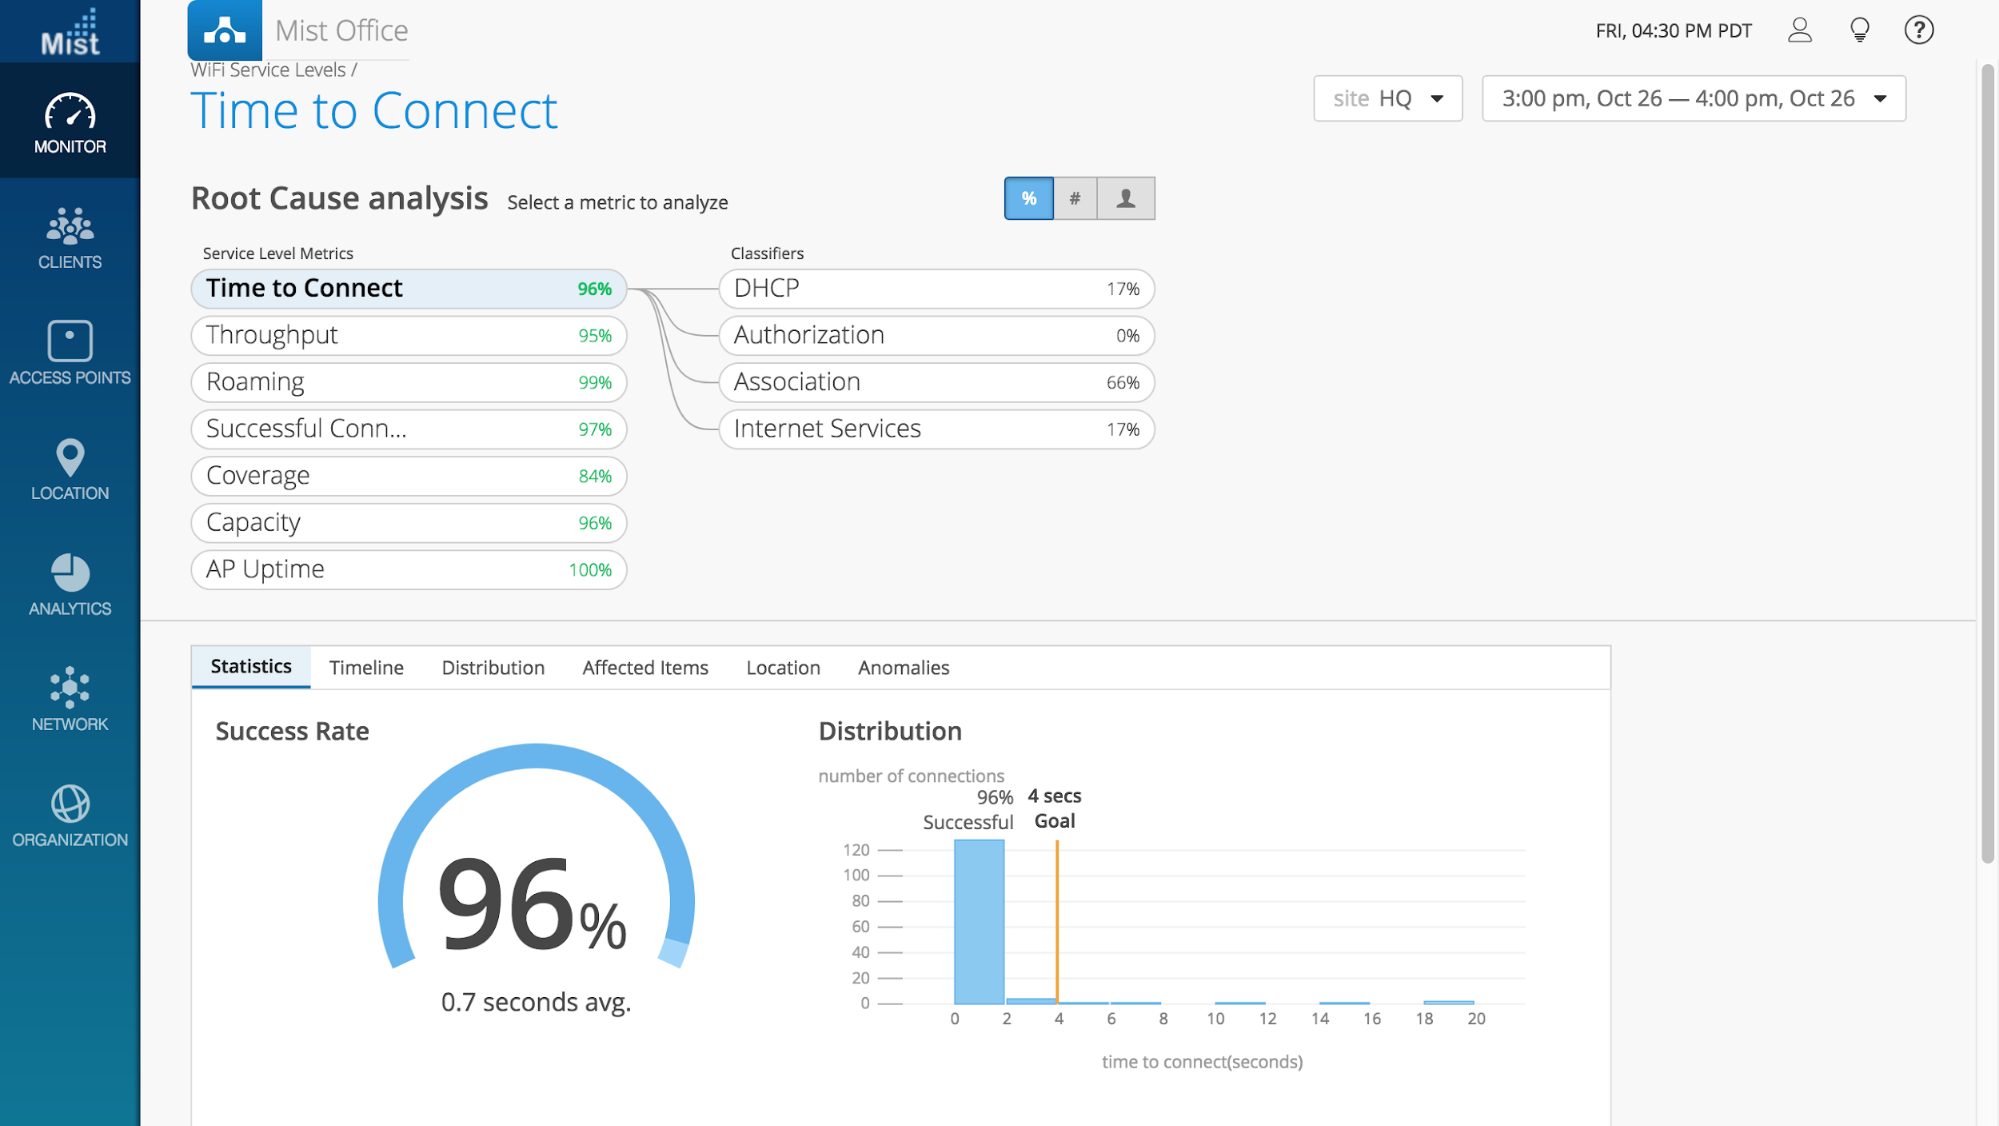This screenshot has height=1126, width=1999.
Task: Click the lightbulb insights icon
Action: (x=1860, y=31)
